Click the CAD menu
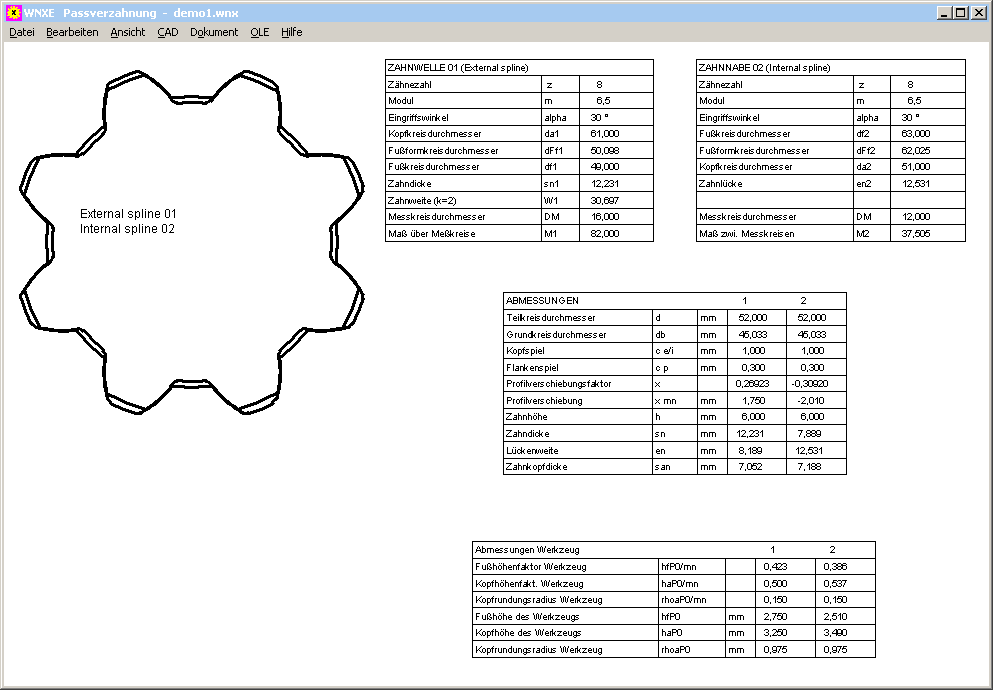 [168, 32]
